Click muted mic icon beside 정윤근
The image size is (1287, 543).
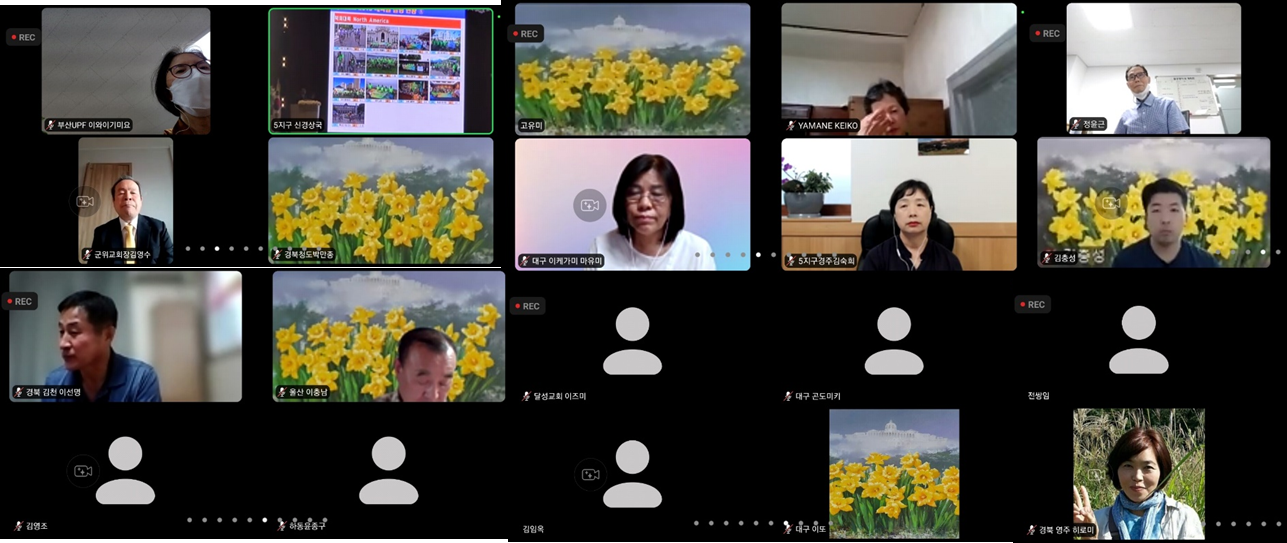(x=1075, y=125)
